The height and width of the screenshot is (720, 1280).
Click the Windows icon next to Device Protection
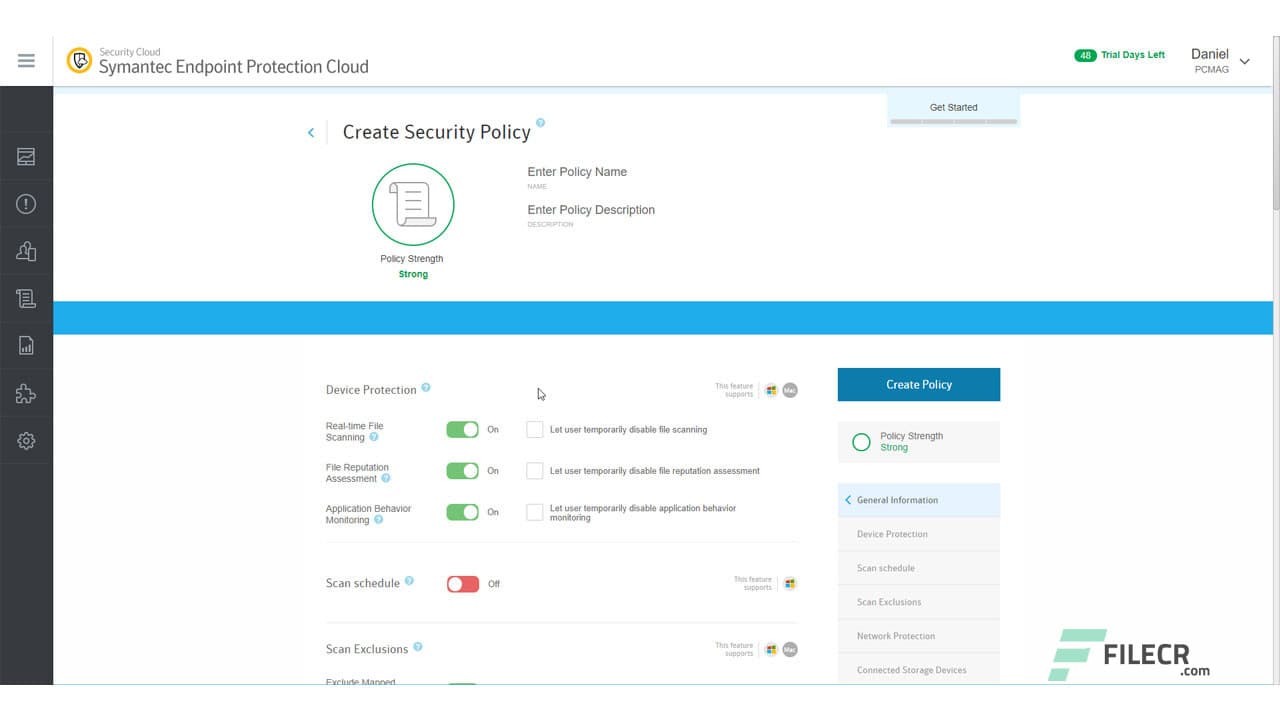click(x=771, y=390)
